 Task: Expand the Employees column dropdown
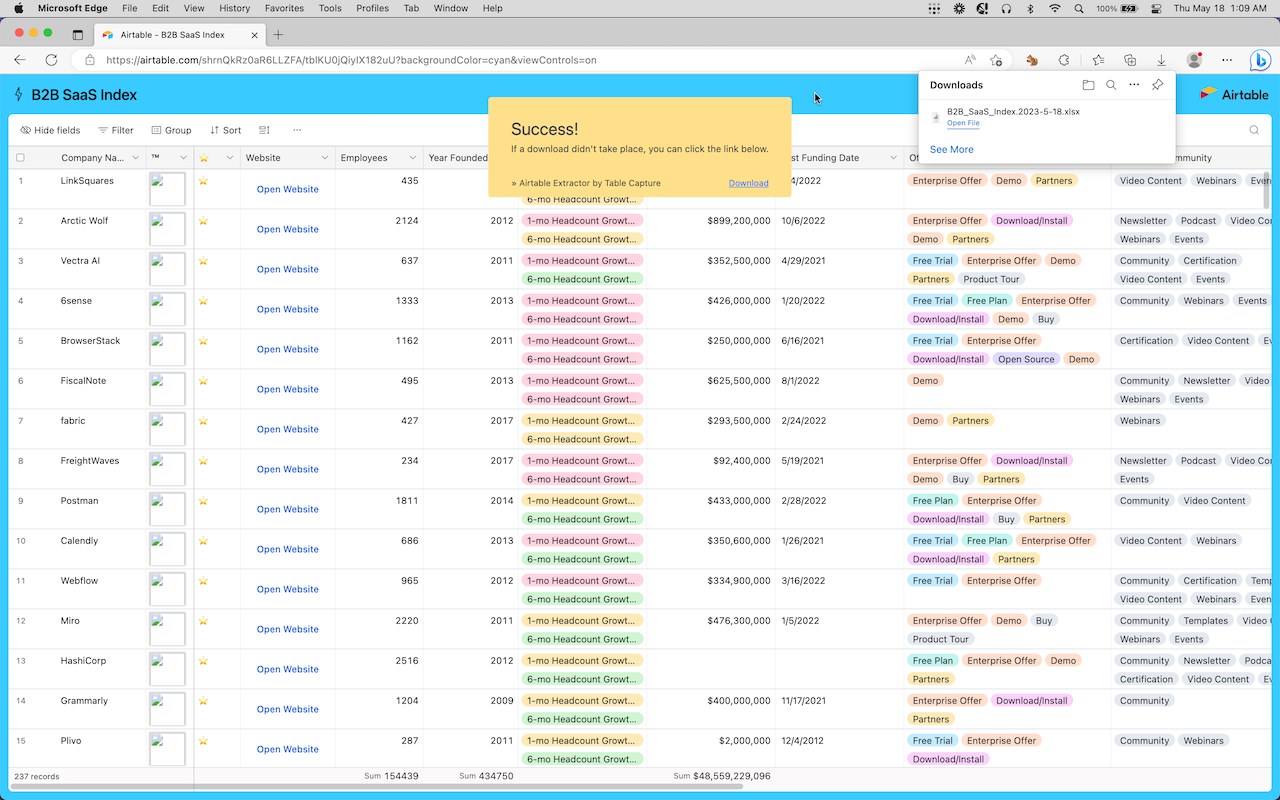[413, 158]
